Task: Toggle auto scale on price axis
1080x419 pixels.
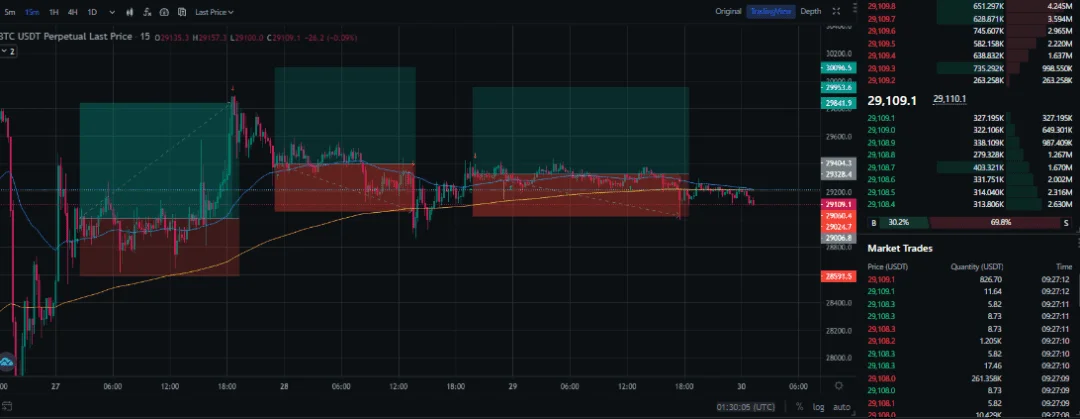Action: click(x=841, y=407)
